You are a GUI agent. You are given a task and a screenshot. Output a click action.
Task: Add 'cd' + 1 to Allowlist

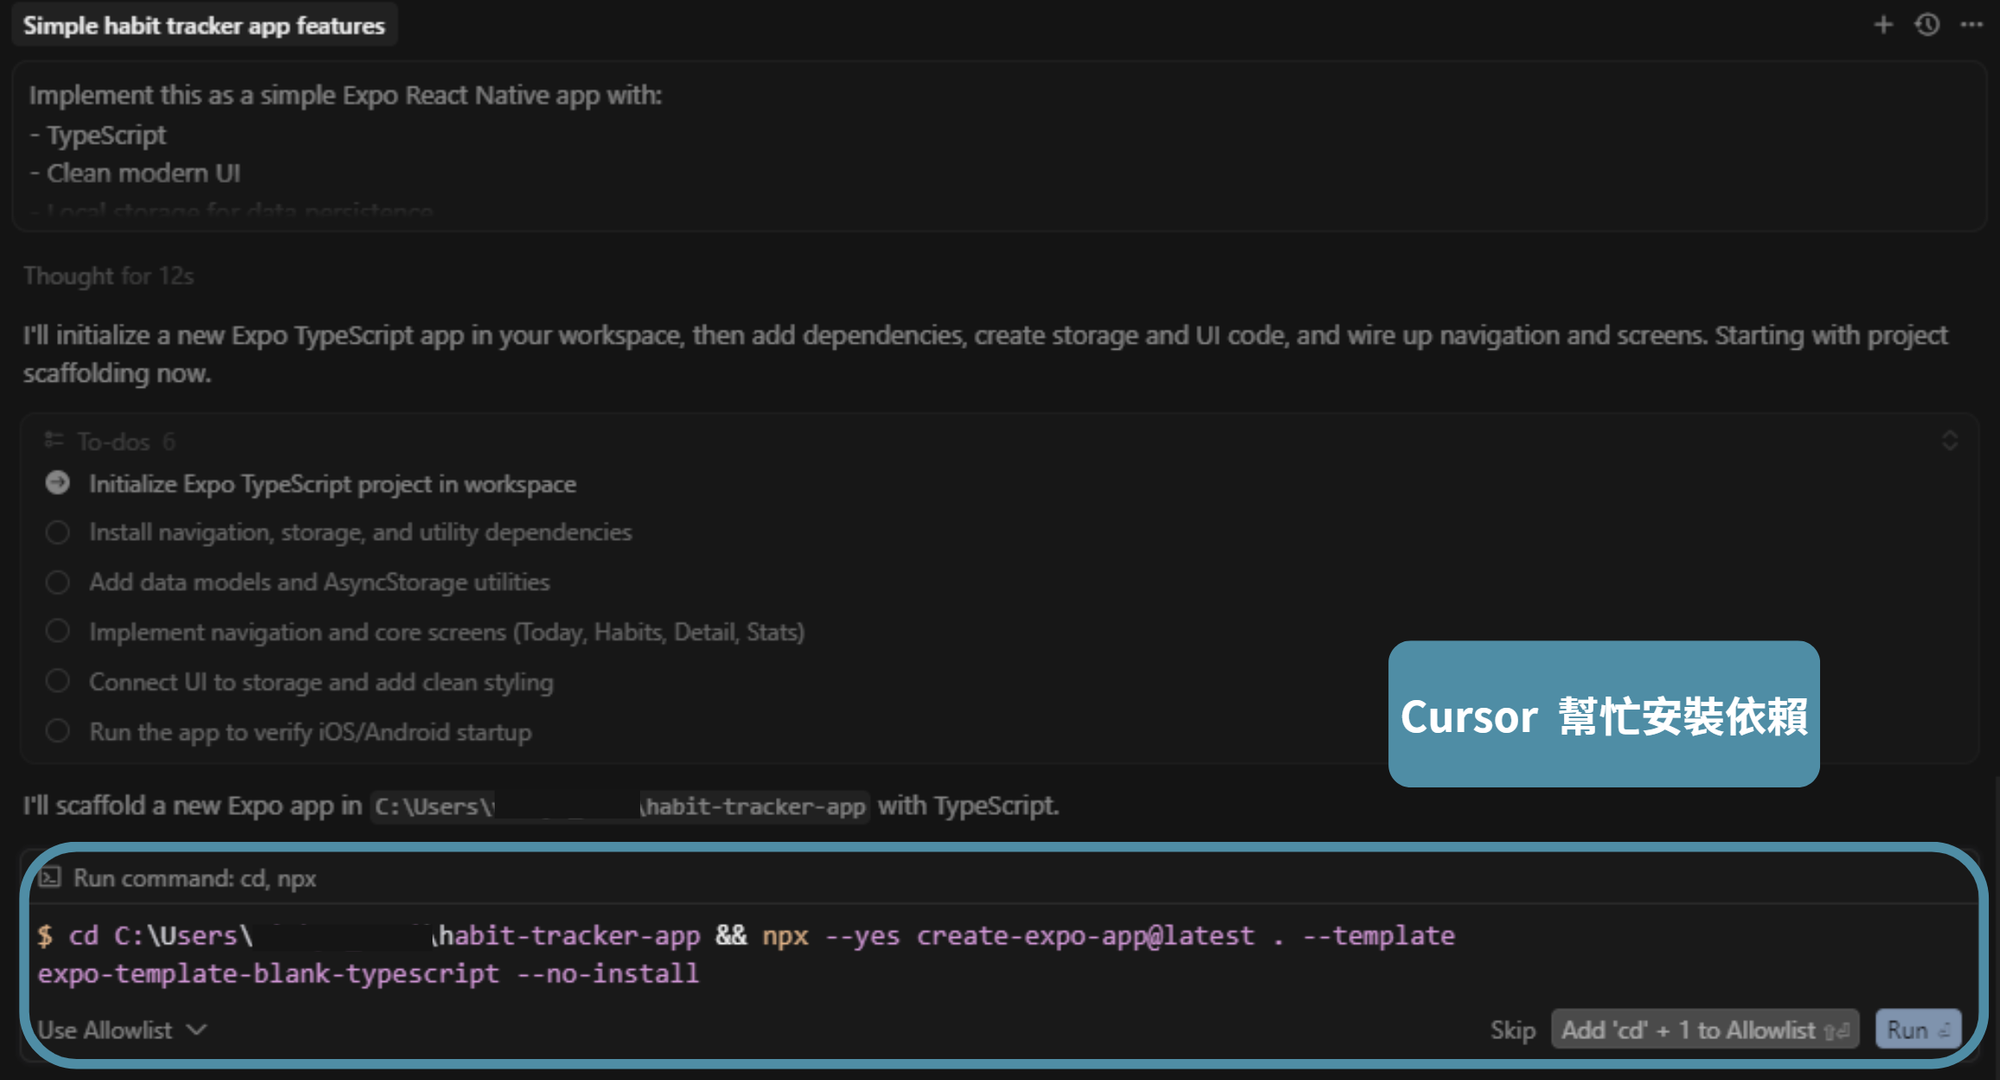(1704, 1030)
